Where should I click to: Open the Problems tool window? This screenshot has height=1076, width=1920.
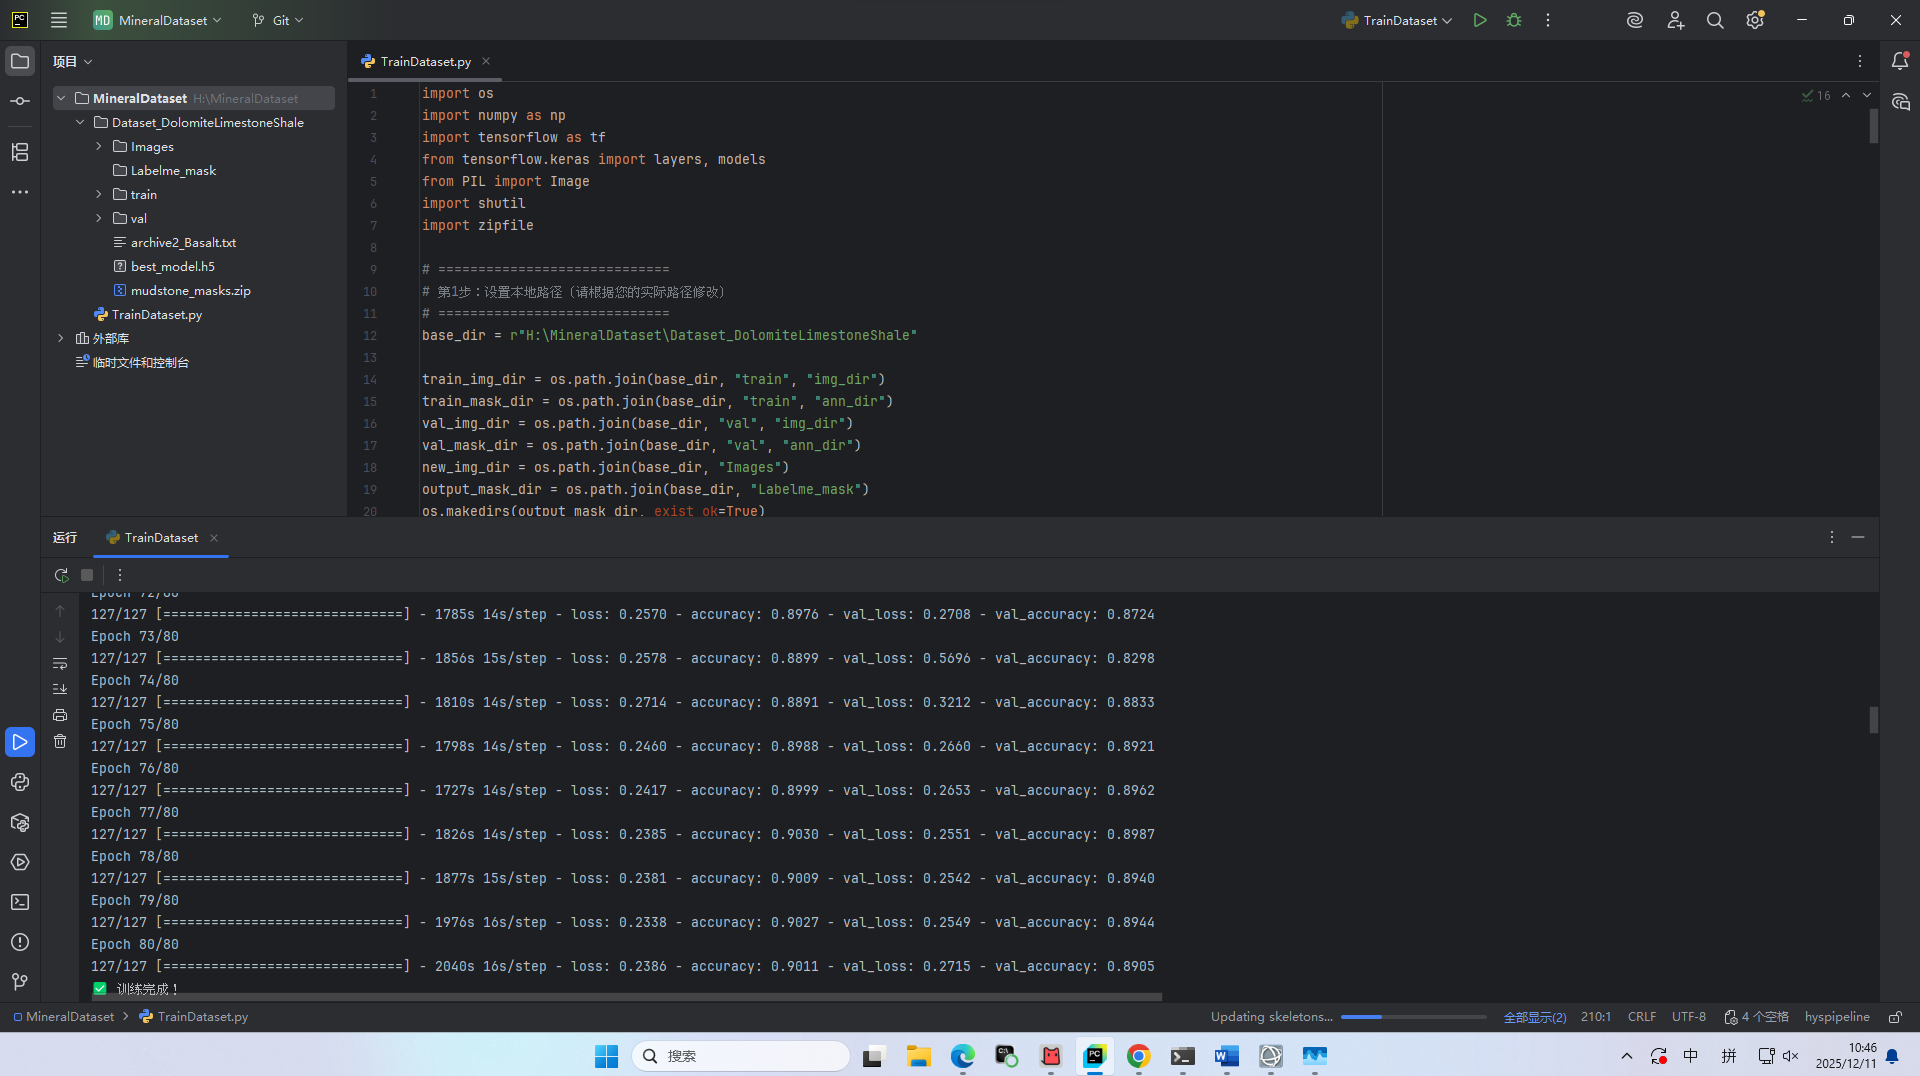pyautogui.click(x=20, y=942)
